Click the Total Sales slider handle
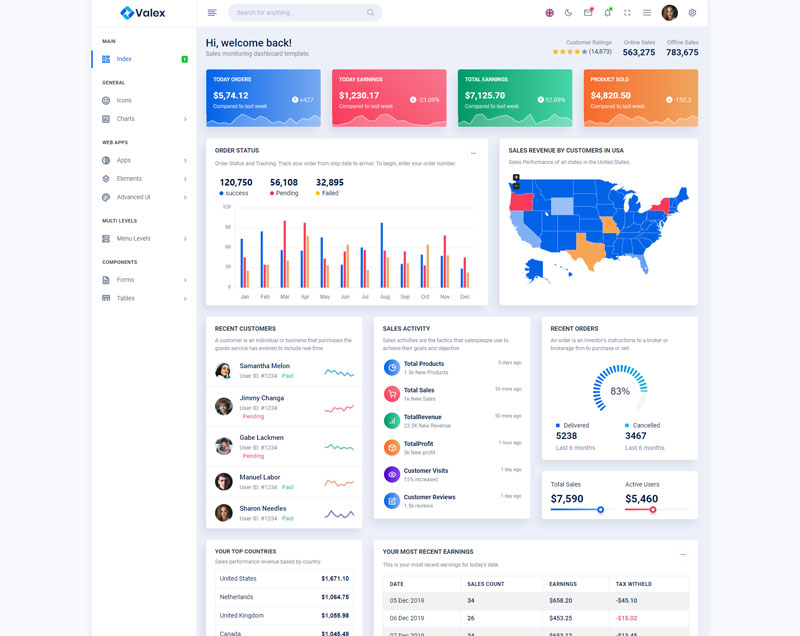The width and height of the screenshot is (800, 636). click(601, 510)
